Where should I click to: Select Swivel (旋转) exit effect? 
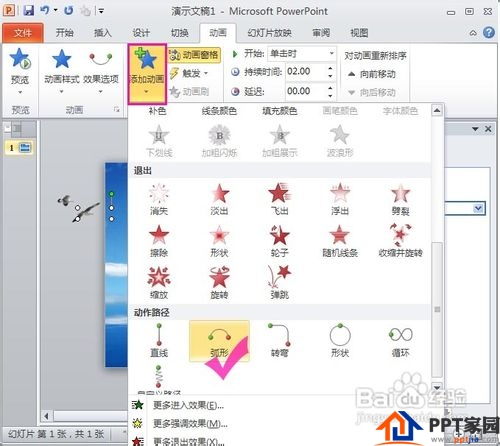click(x=219, y=283)
